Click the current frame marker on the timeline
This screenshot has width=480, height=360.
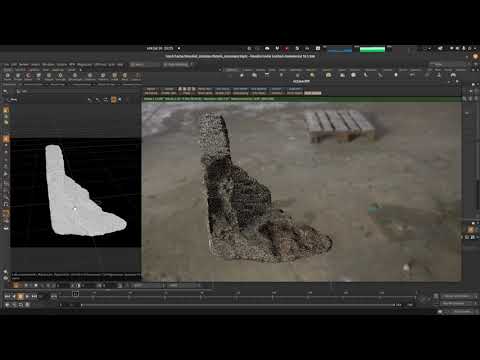pos(75,294)
